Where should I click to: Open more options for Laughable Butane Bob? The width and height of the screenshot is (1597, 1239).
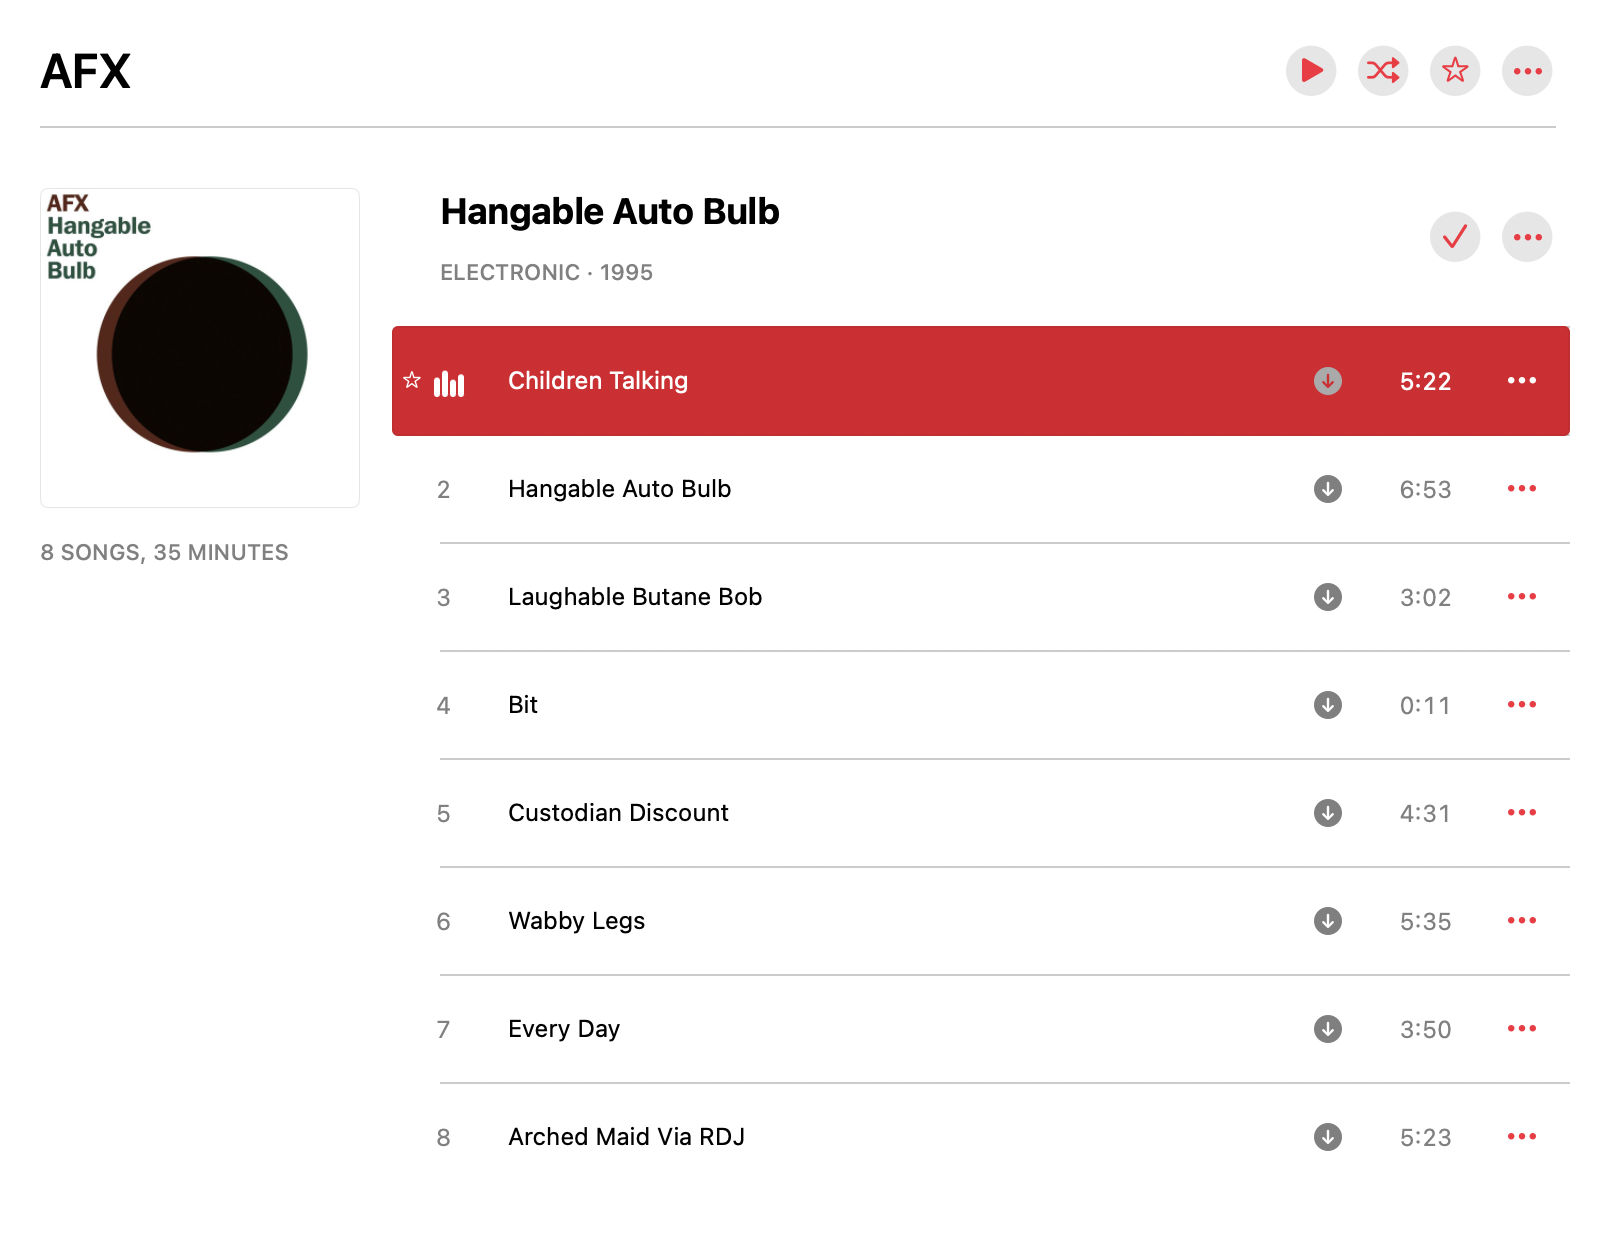1521,596
